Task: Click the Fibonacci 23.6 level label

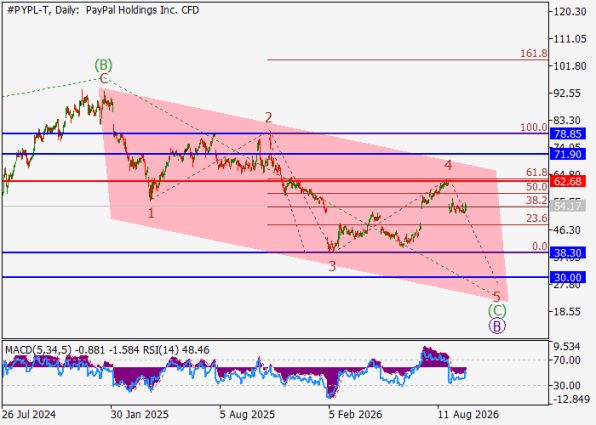Action: click(x=537, y=218)
